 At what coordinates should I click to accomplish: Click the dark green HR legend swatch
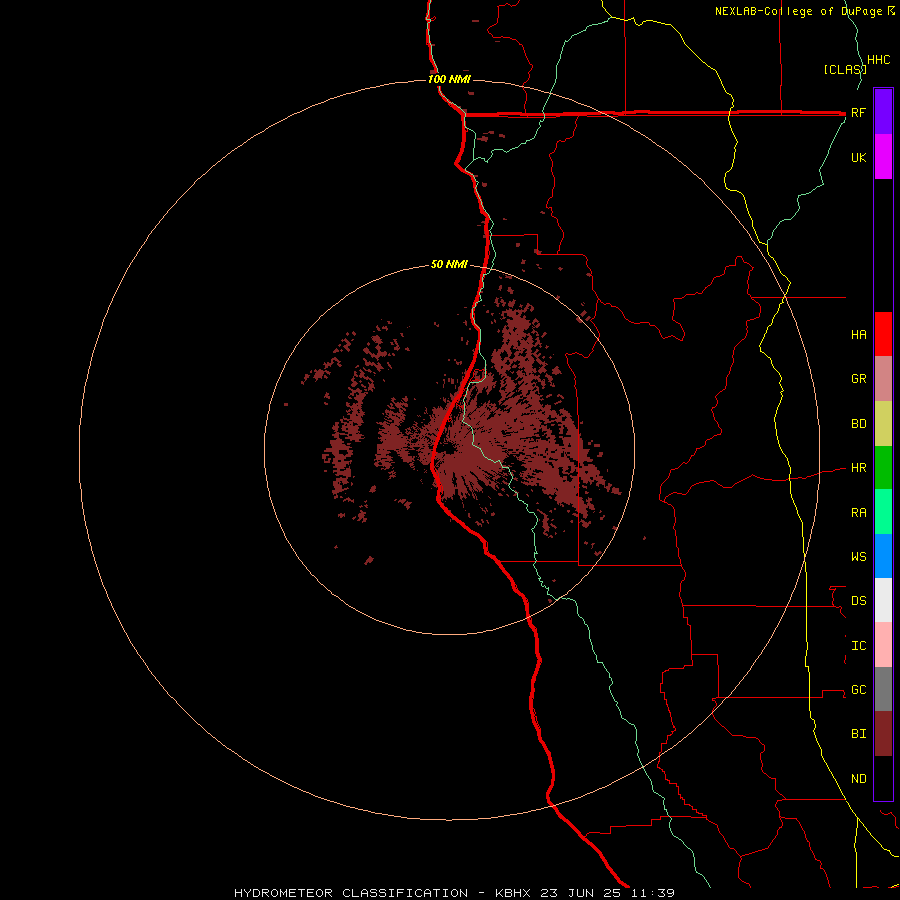click(883, 468)
